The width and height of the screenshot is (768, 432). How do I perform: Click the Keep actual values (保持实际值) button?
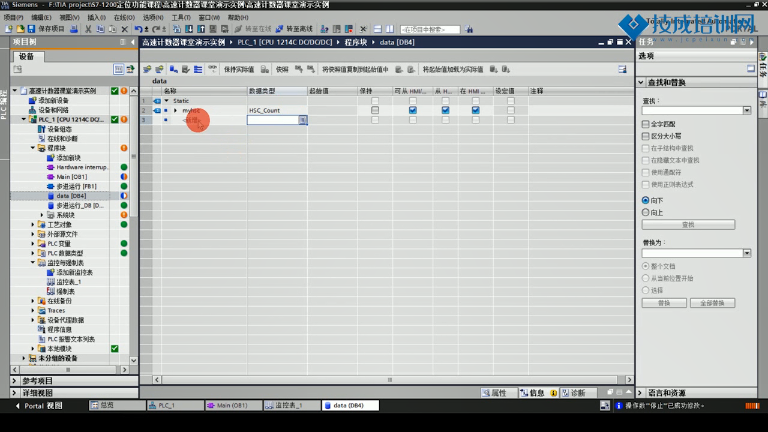pos(239,70)
